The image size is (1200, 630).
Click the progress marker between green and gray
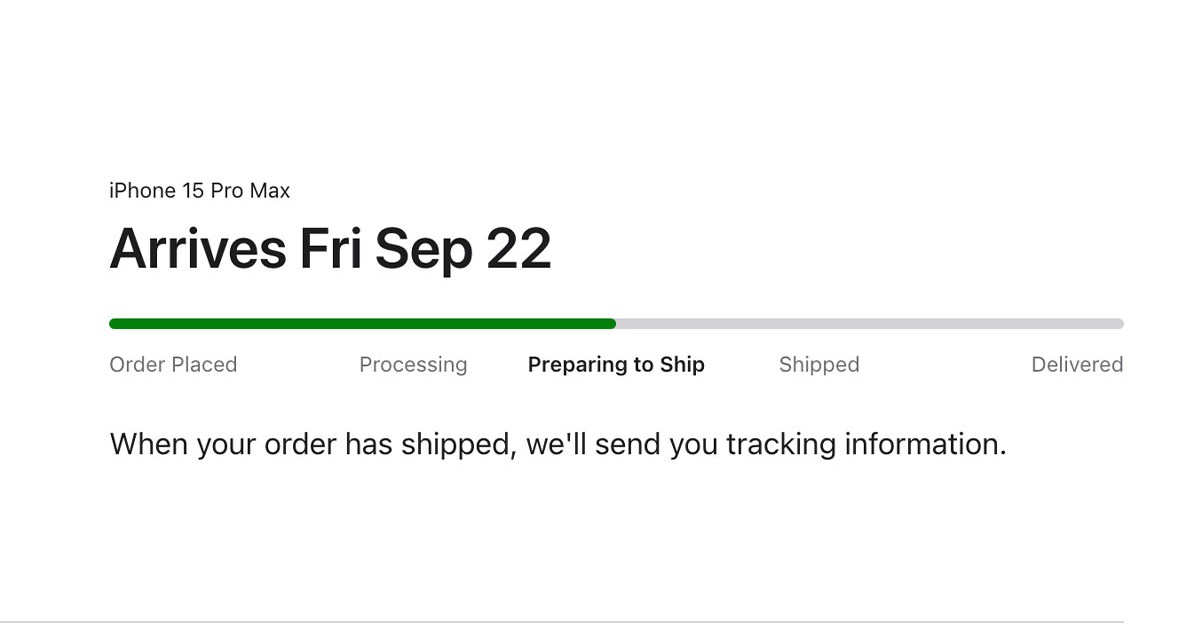616,322
